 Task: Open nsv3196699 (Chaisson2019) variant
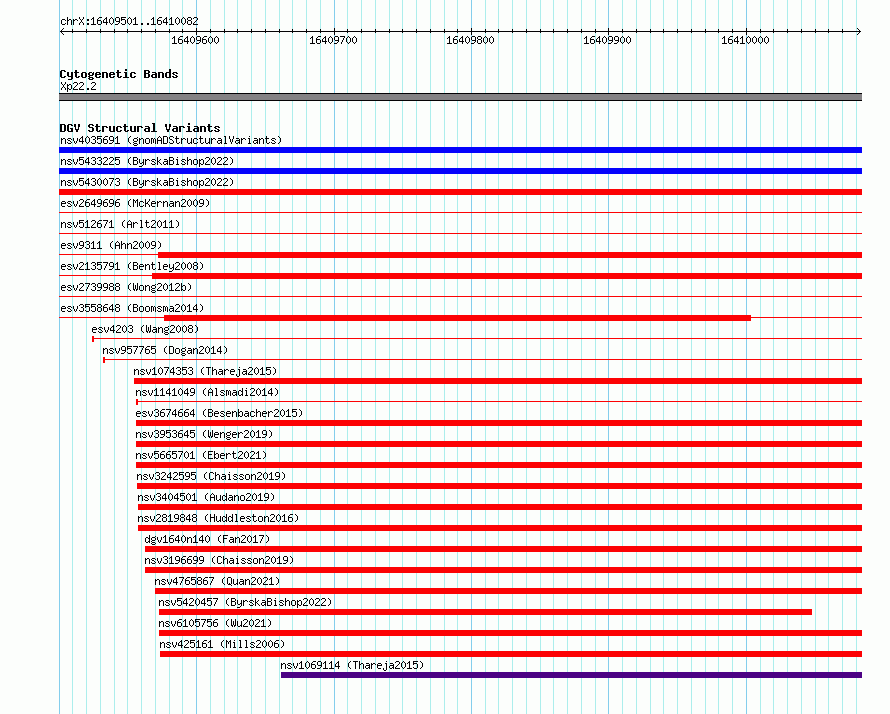tap(219, 560)
